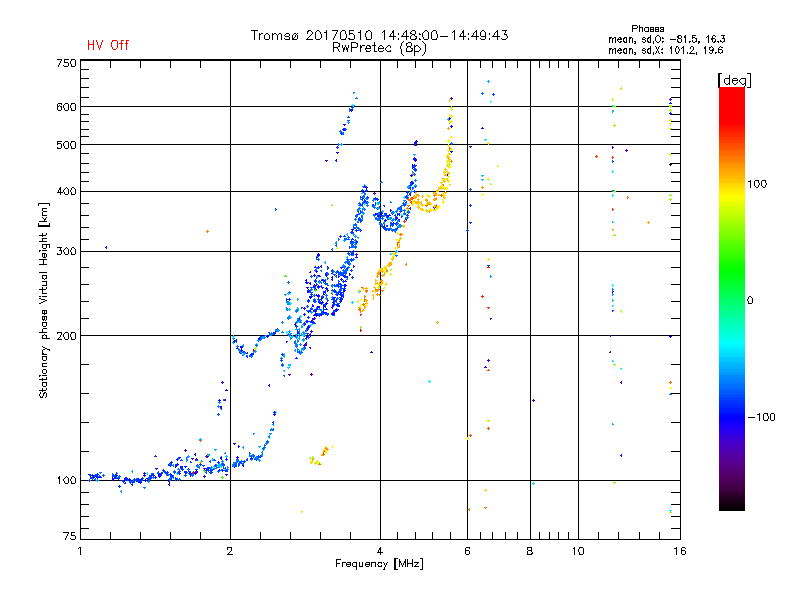Click the phase colorbar gradient
This screenshot has width=800, height=600.
(x=732, y=298)
